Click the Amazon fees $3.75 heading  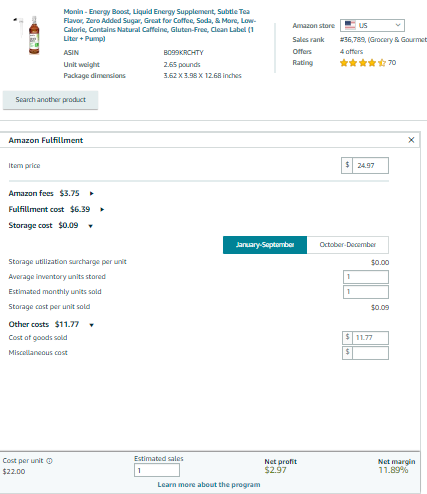(x=44, y=193)
